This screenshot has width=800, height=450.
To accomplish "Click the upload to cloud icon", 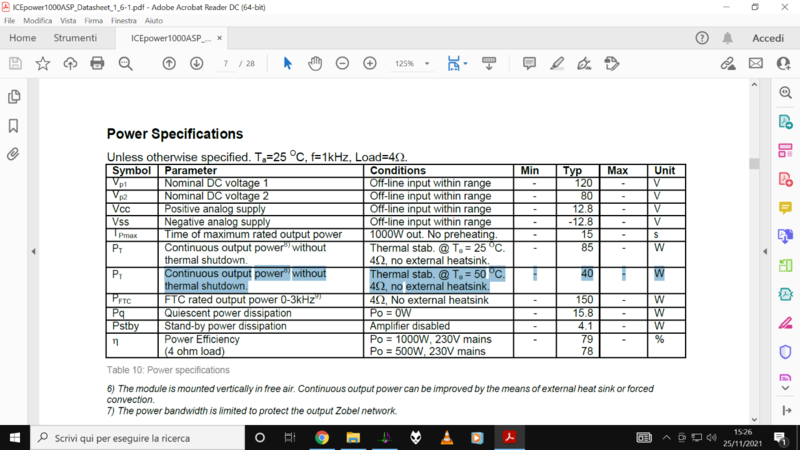I will tap(70, 63).
